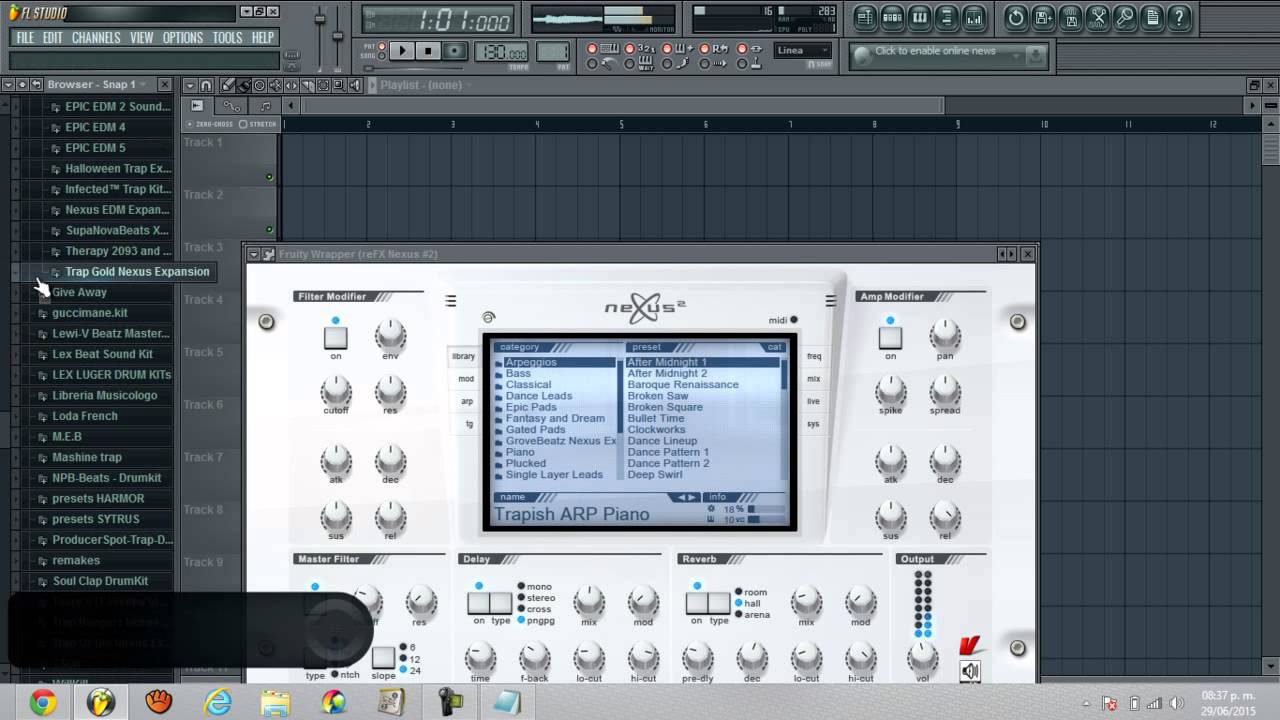This screenshot has width=1280, height=720.
Task: Click the Undo history toolbar icon
Action: tap(1016, 17)
